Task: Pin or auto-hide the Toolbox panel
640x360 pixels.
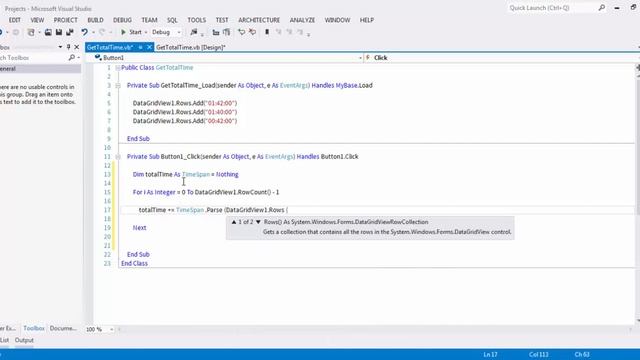Action: 69,47
